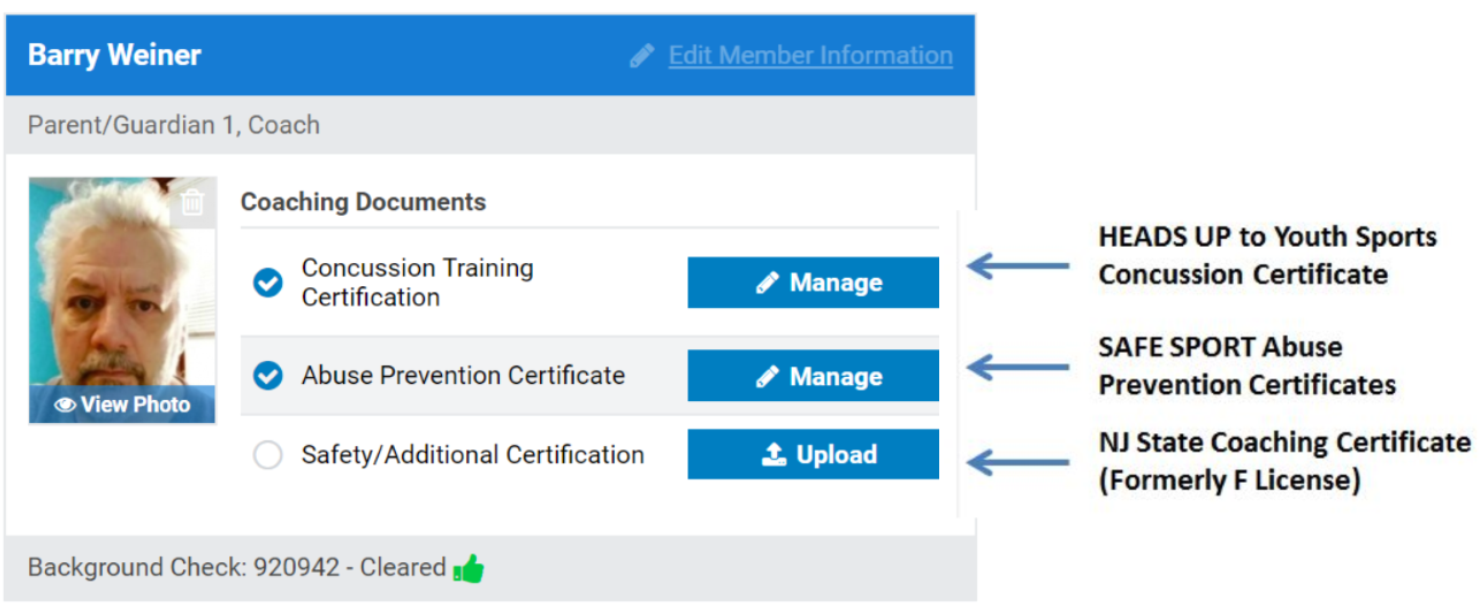The image size is (1482, 616).
Task: Click the arrow pointing at the Concussion Manage button
Action: [x=1019, y=266]
